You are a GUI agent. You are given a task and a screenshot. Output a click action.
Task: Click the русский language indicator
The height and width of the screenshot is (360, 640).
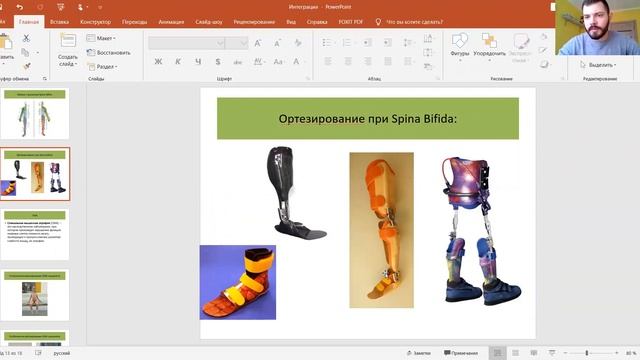tap(62, 353)
